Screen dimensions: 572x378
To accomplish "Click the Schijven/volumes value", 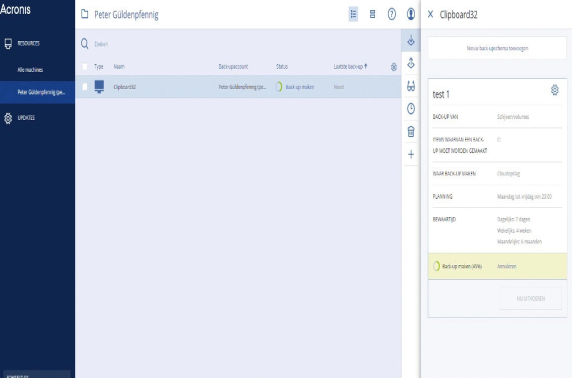I will click(513, 117).
